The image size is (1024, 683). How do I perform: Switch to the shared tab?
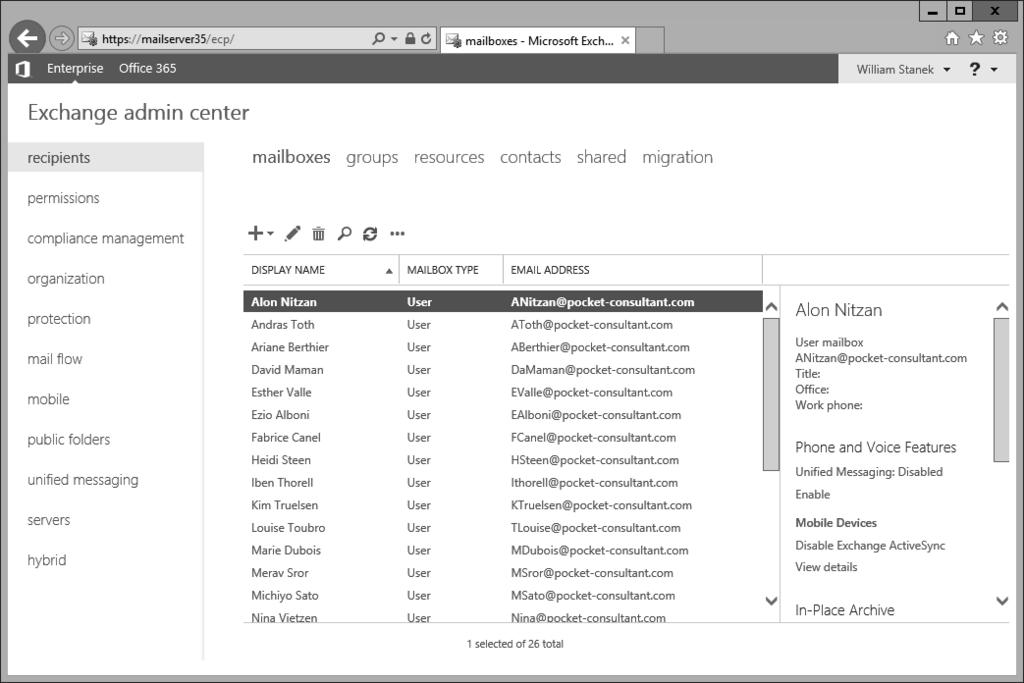[x=601, y=157]
